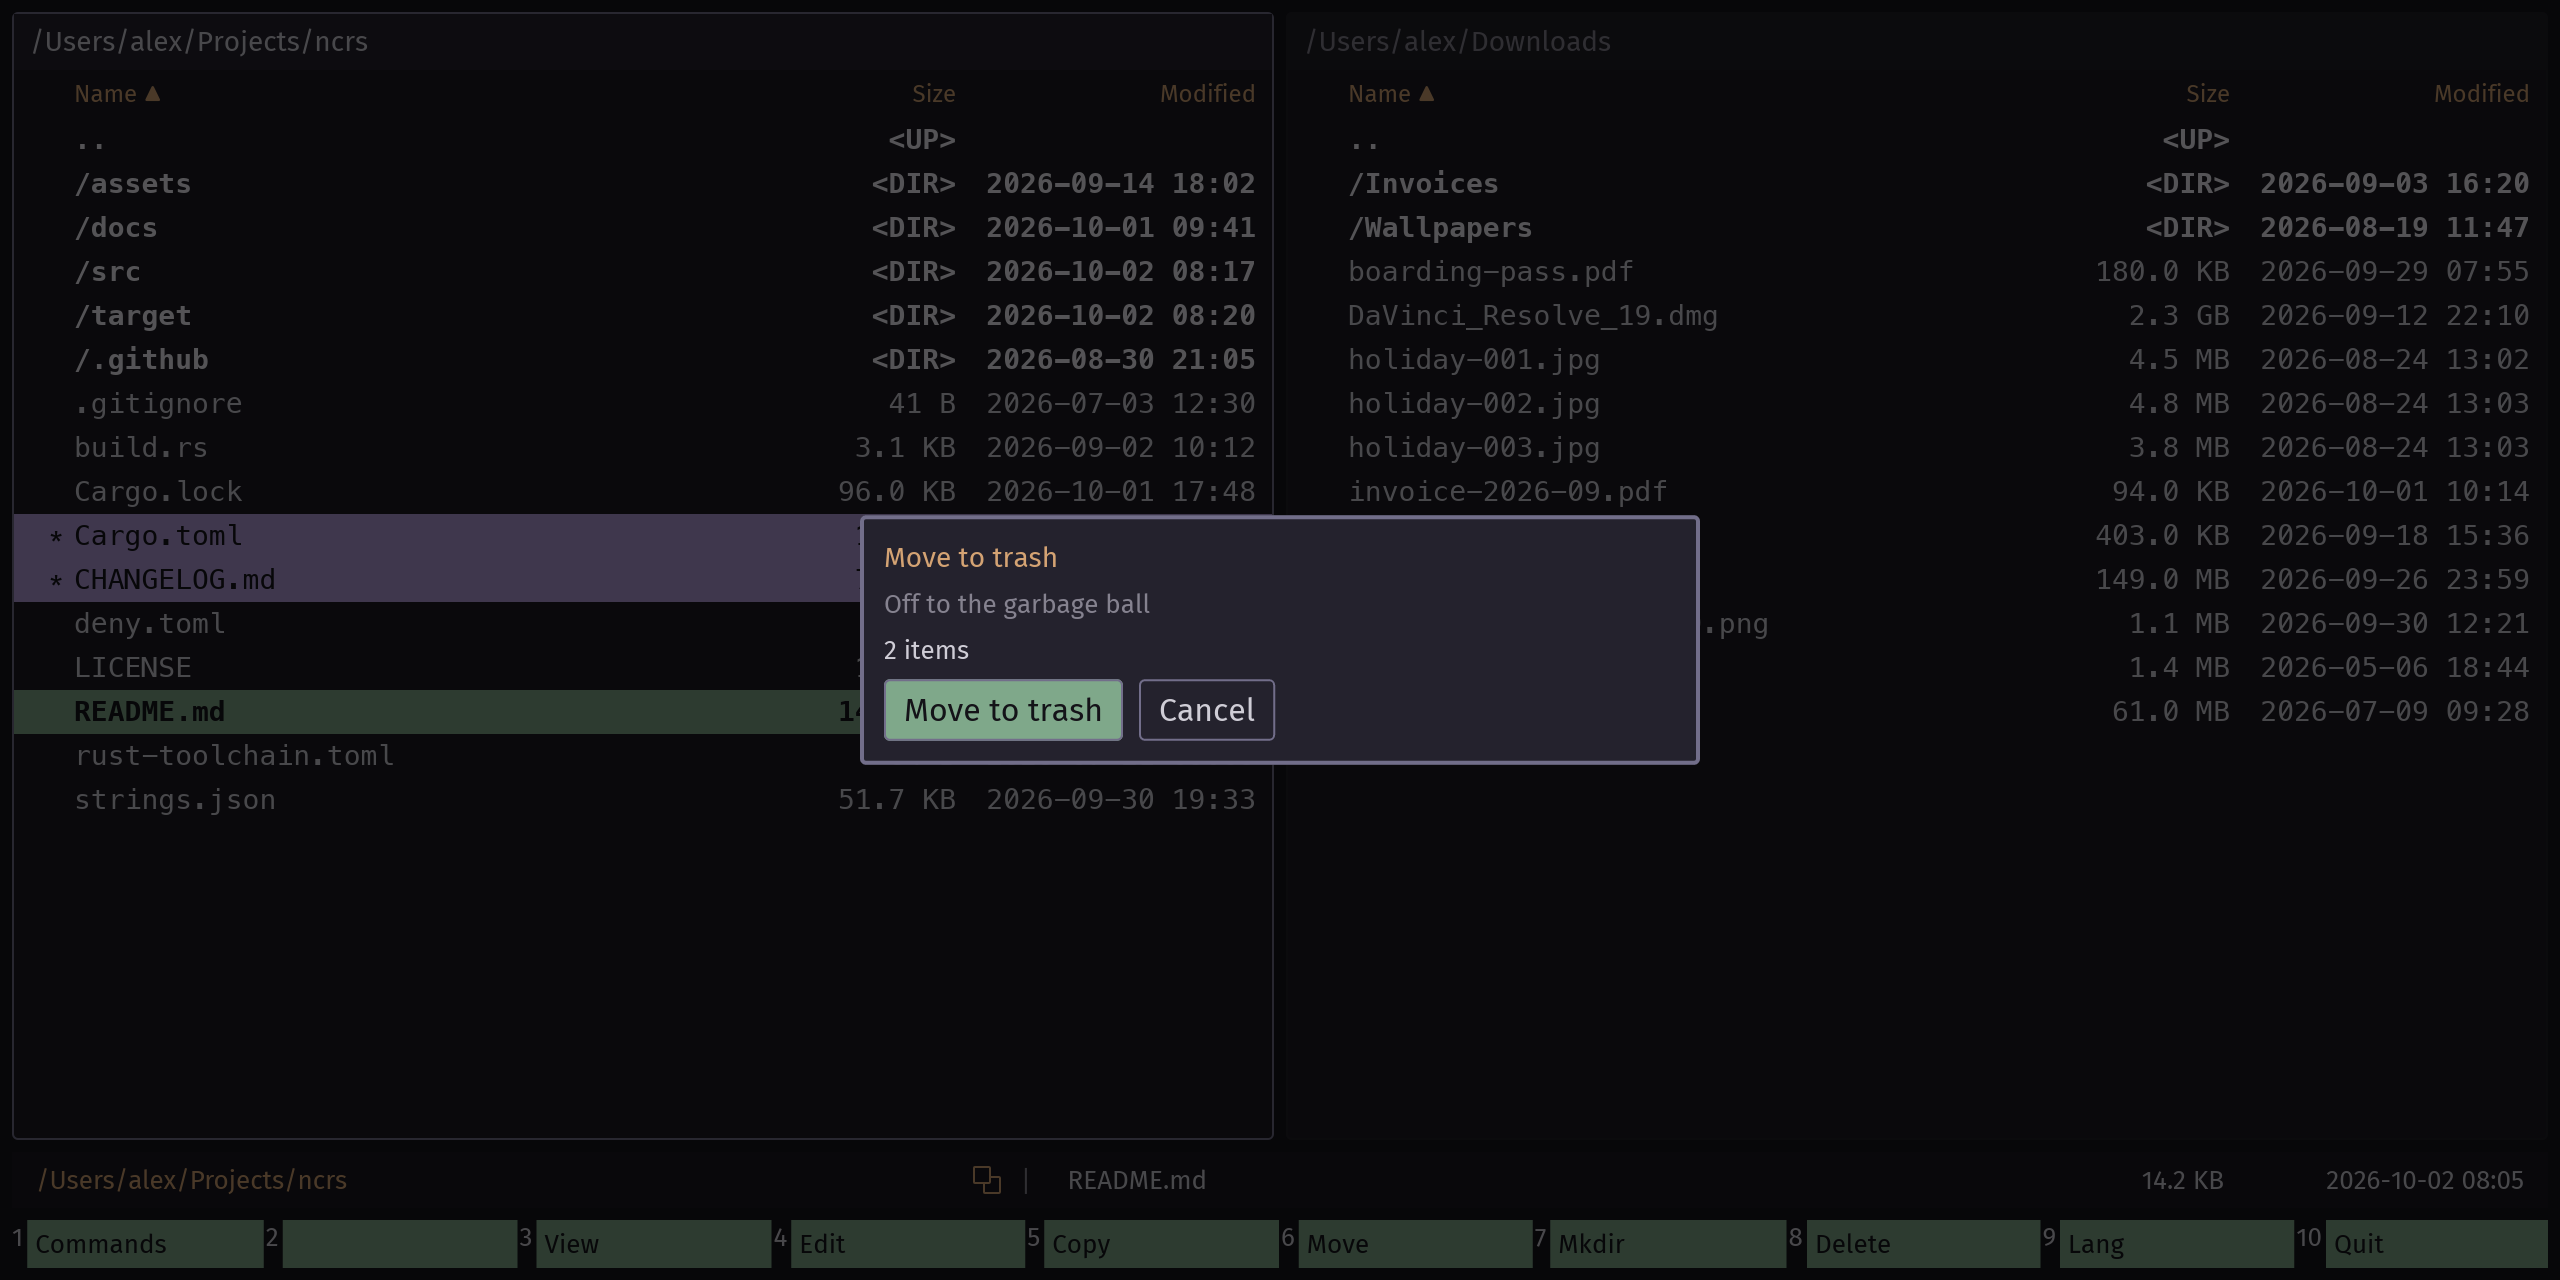Confirm with the green Move to trash button
This screenshot has width=2560, height=1280.
point(1003,710)
